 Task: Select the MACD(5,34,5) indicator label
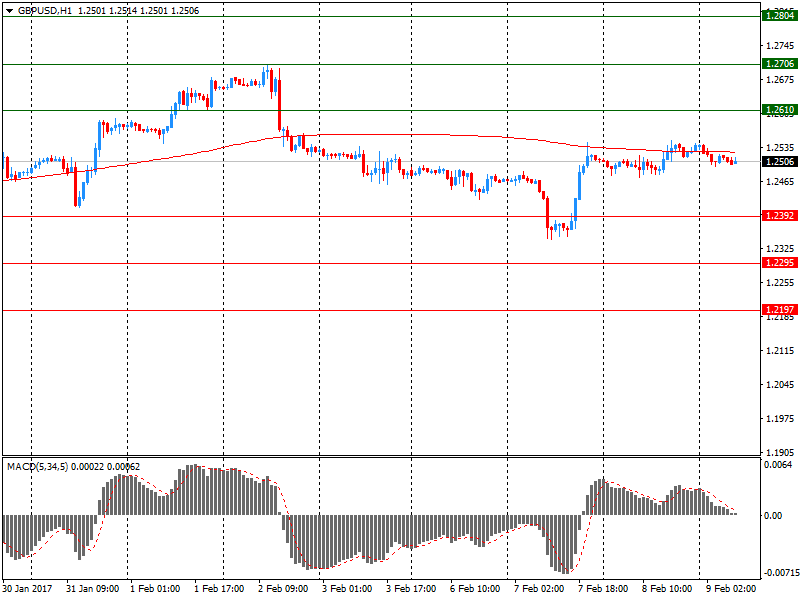pyautogui.click(x=37, y=466)
